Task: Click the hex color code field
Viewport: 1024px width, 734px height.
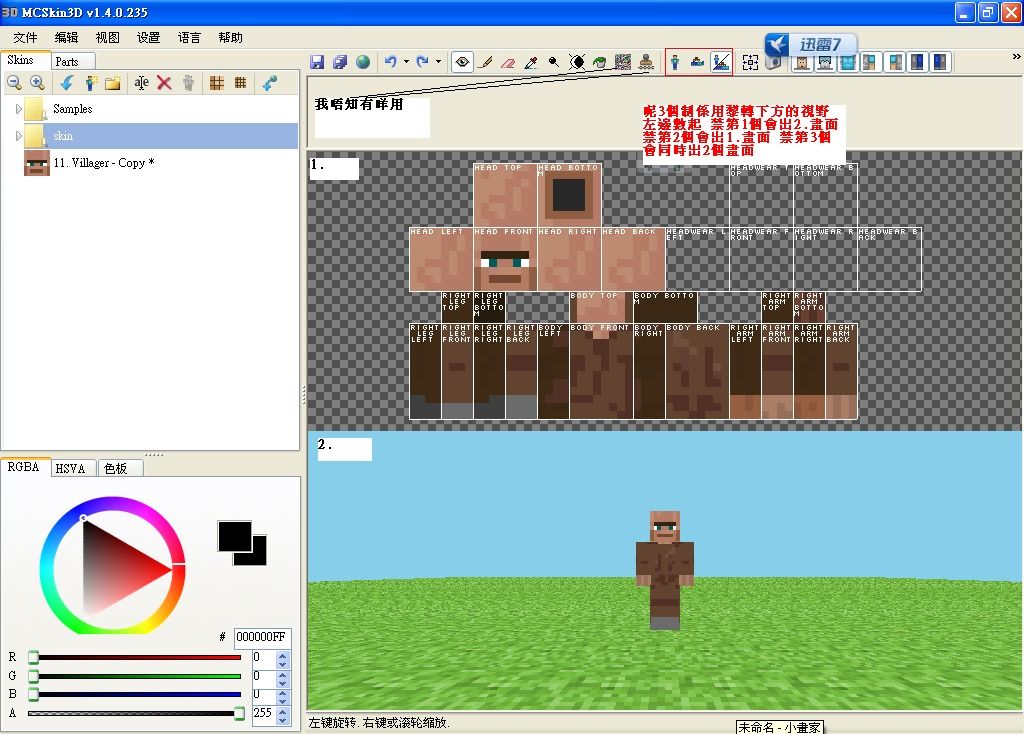Action: coord(262,637)
